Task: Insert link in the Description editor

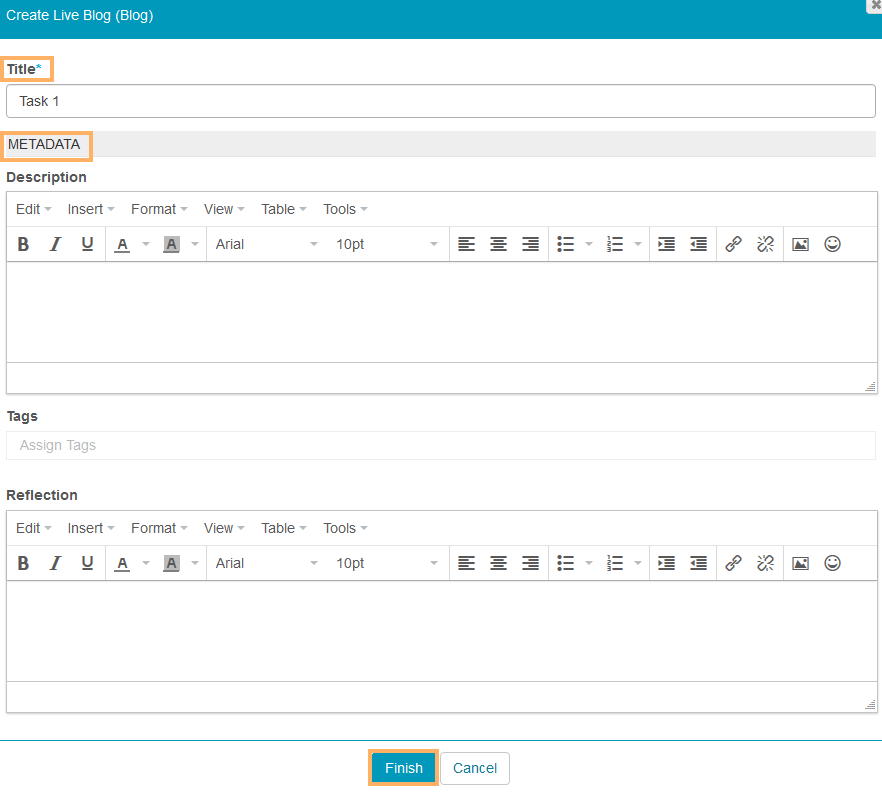Action: pyautogui.click(x=733, y=244)
